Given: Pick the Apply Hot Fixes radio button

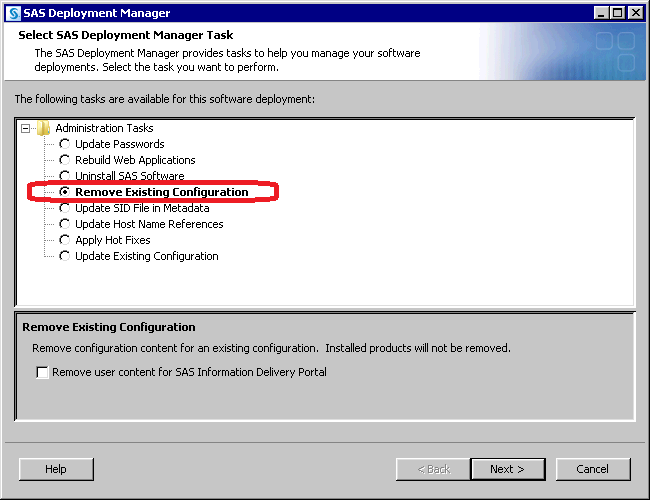Looking at the screenshot, I should 65,240.
